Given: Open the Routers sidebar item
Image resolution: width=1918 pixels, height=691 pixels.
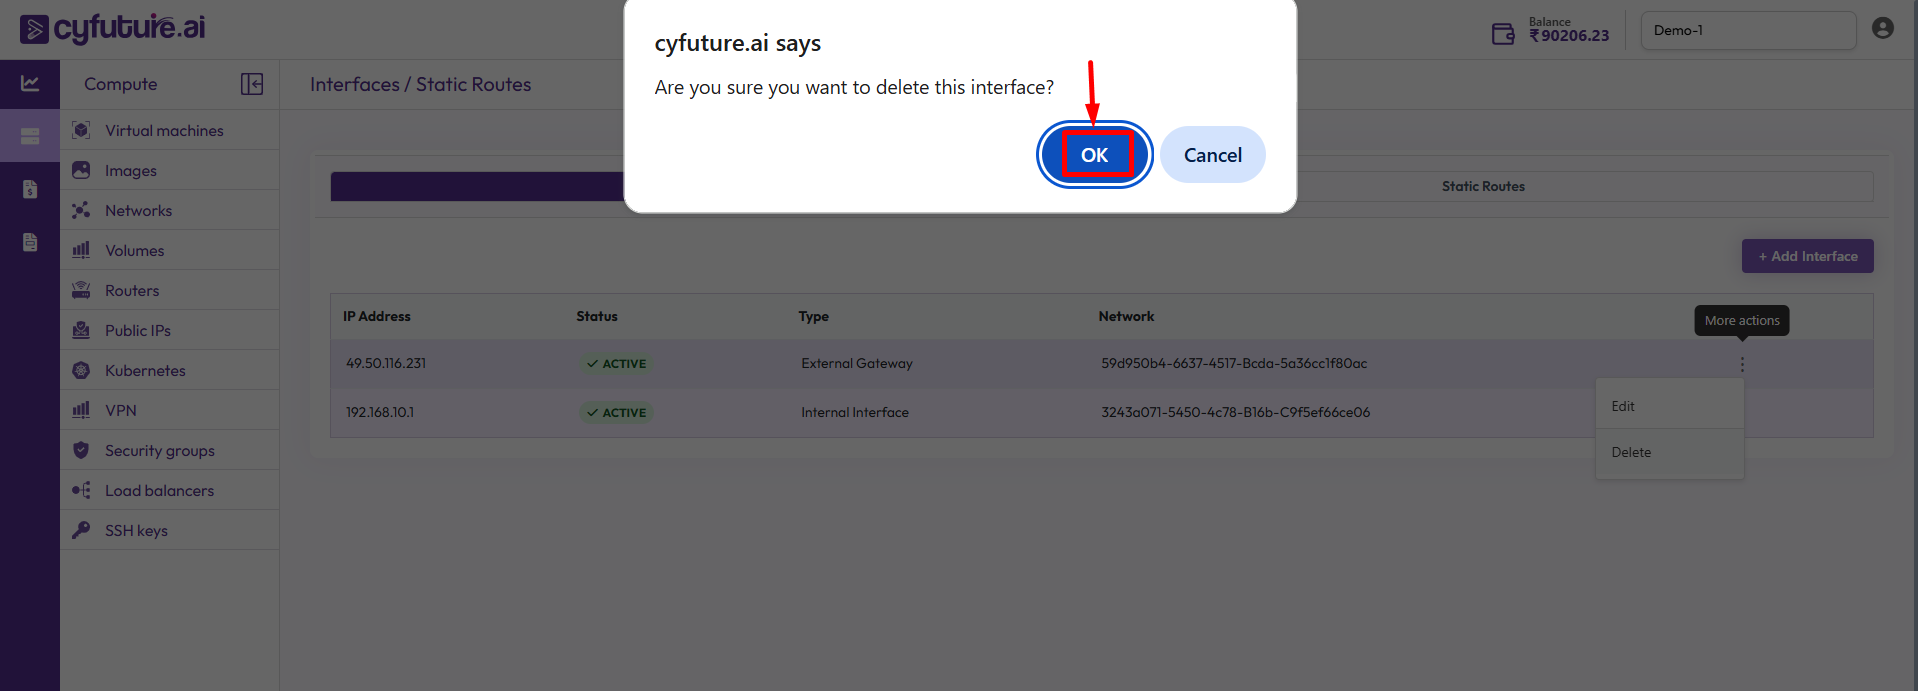Looking at the screenshot, I should [x=132, y=291].
